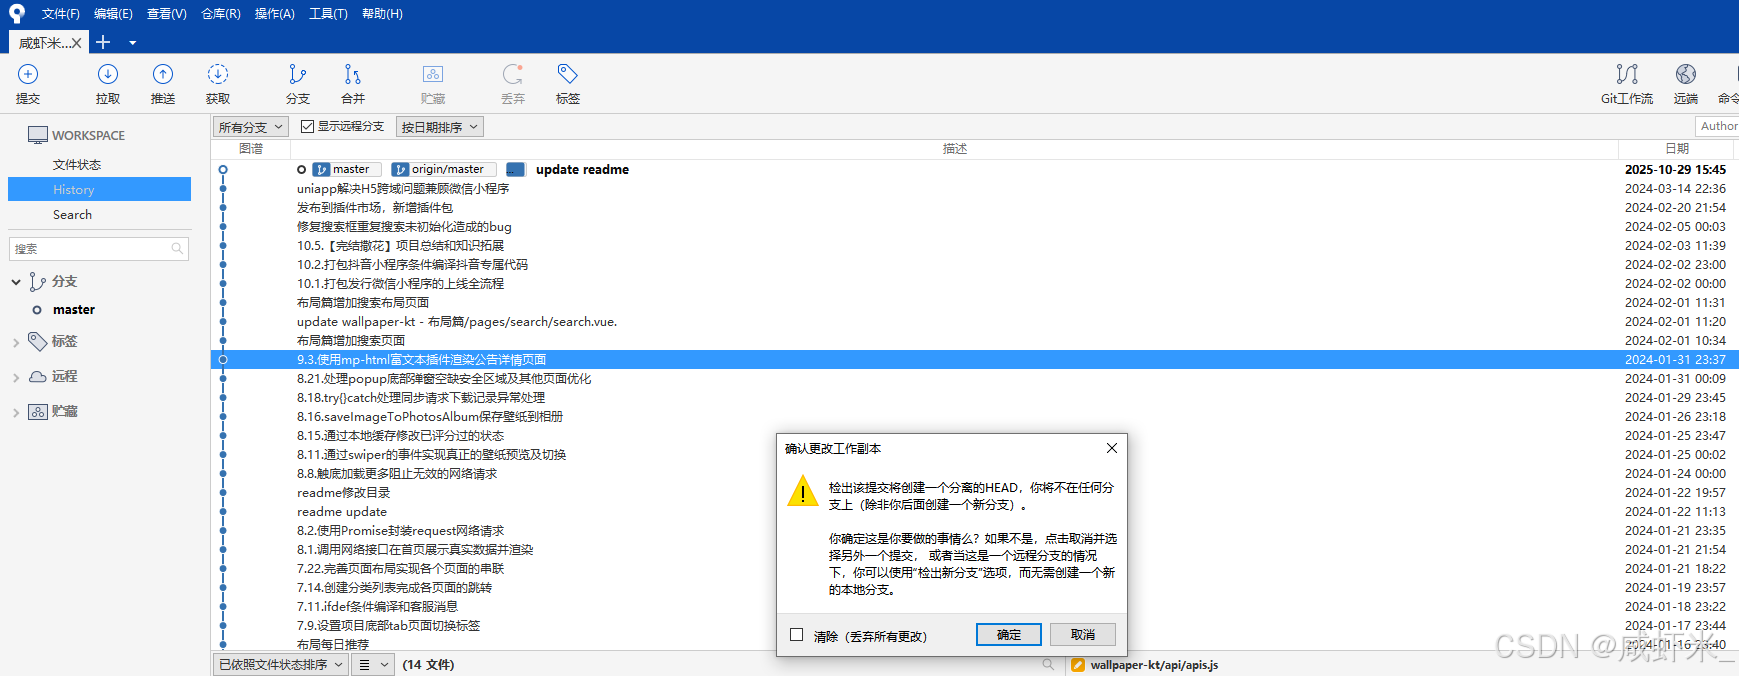Check the 清除 (丢弃所有更改) checkbox
Image resolution: width=1739 pixels, height=676 pixels.
click(x=796, y=635)
